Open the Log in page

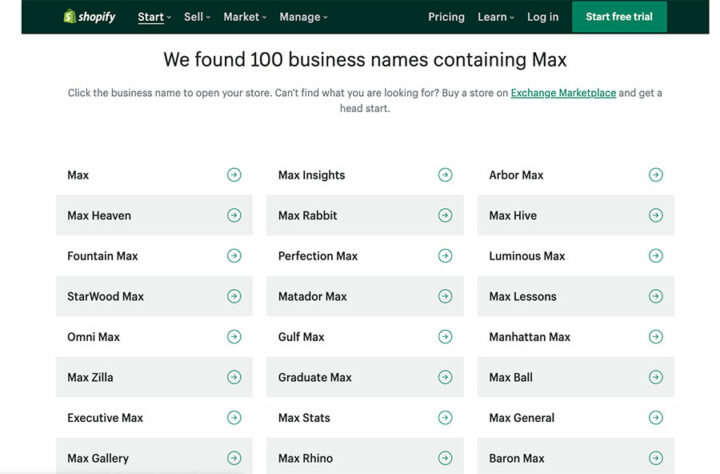point(543,17)
